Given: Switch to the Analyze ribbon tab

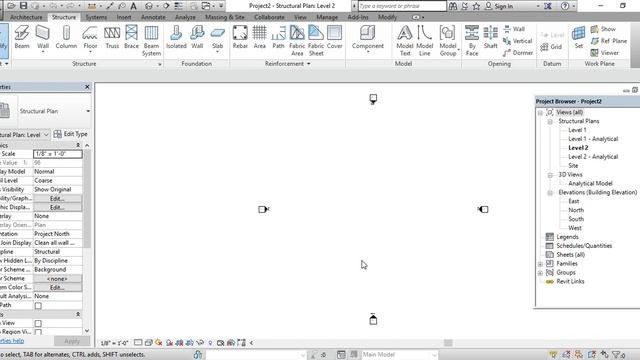Looking at the screenshot, I should tap(185, 17).
